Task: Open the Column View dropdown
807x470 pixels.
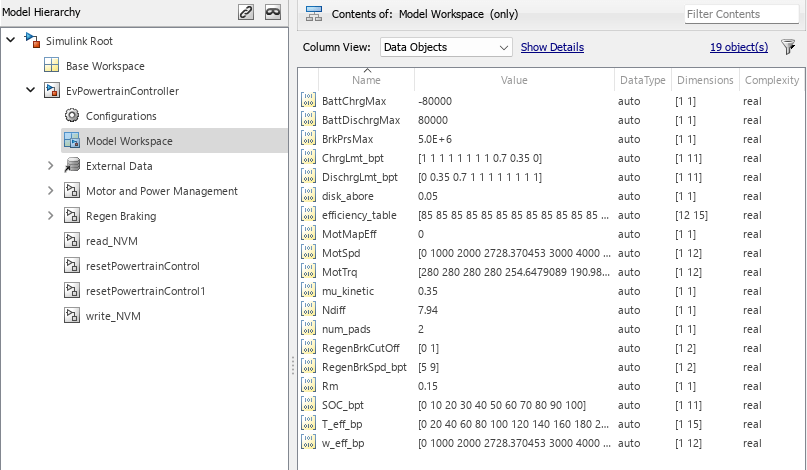Action: (x=446, y=47)
